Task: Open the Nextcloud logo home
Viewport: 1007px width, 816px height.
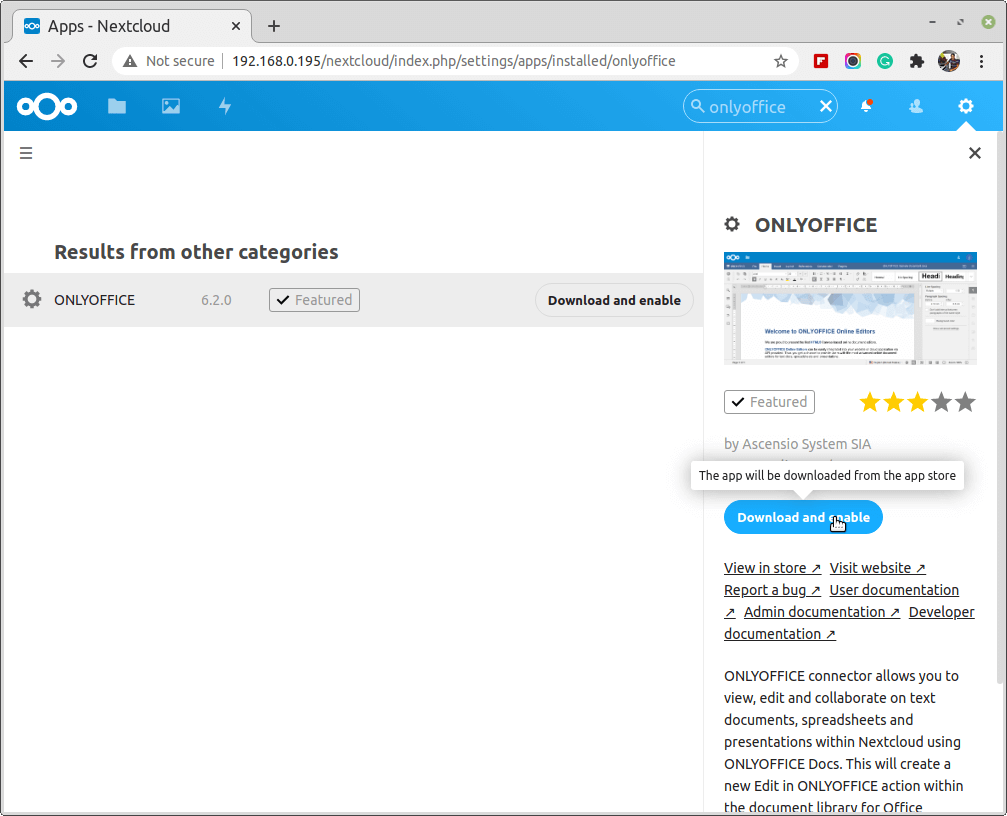Action: 47,106
